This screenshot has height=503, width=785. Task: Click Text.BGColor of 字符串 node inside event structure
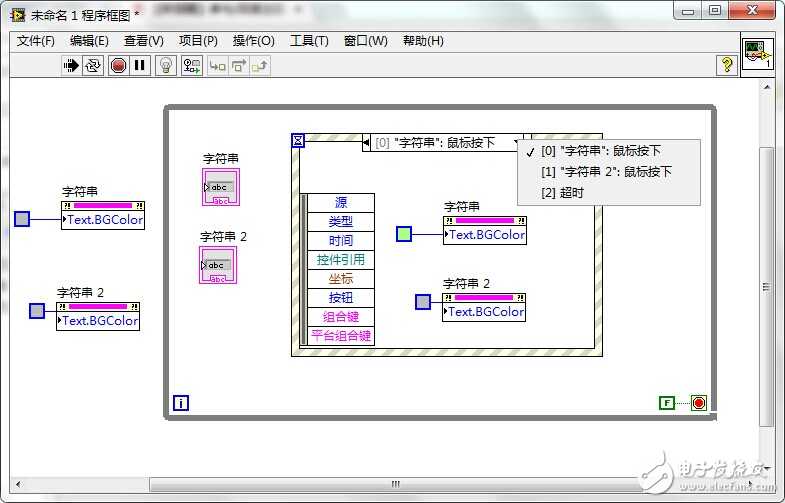point(487,235)
